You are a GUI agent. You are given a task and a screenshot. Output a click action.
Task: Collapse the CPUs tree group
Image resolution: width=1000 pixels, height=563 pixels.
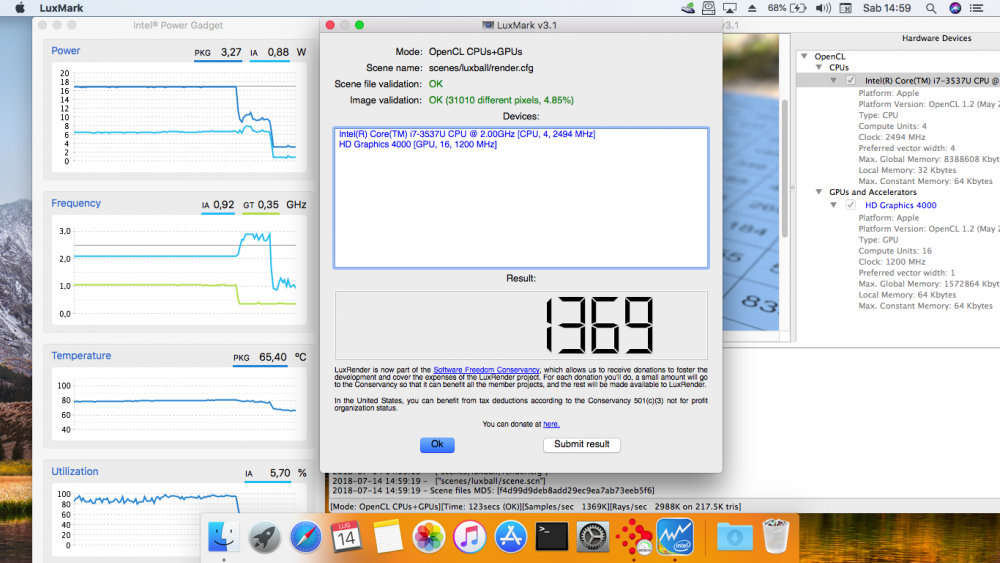click(x=819, y=67)
